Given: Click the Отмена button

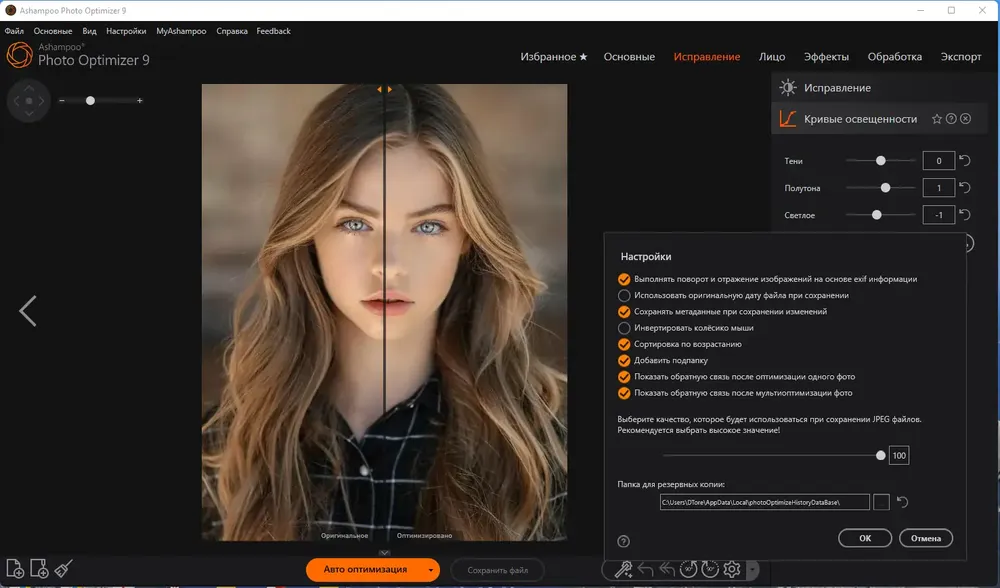Looking at the screenshot, I should [925, 538].
